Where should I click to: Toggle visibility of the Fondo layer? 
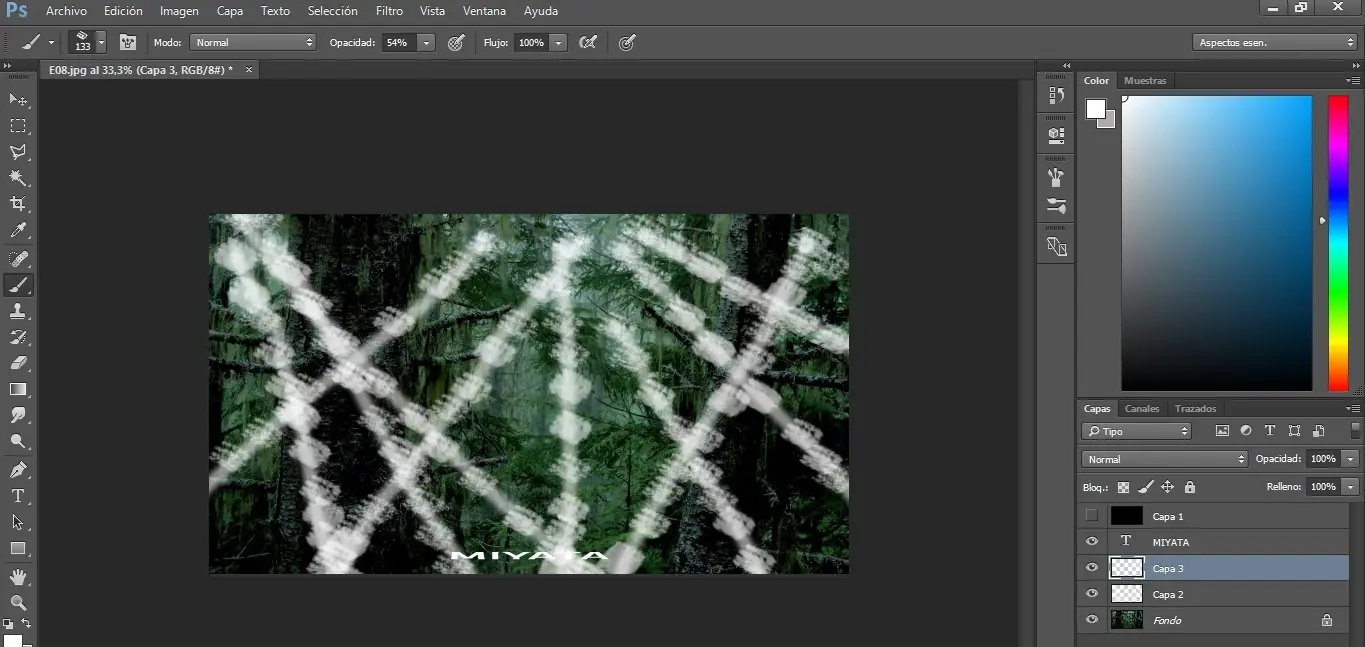point(1092,620)
